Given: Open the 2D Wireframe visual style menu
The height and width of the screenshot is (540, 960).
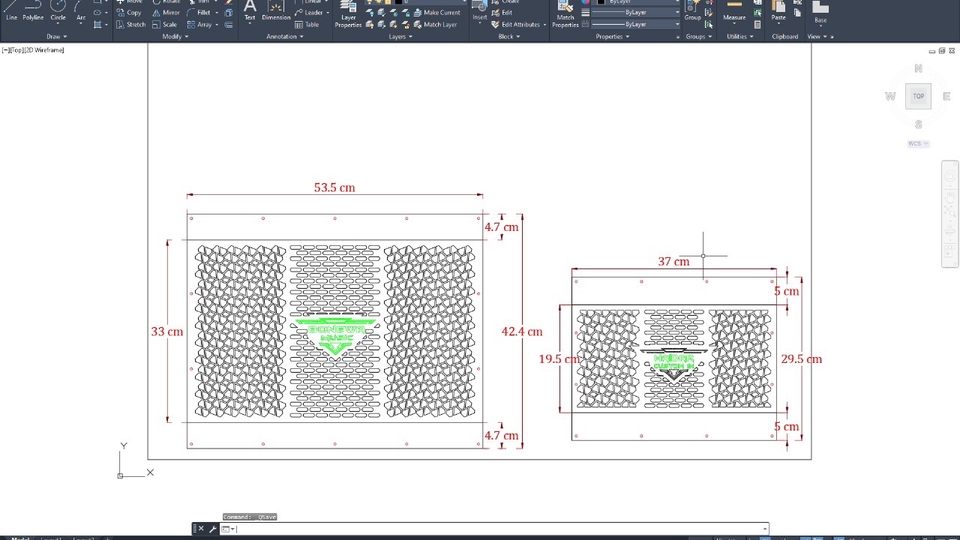Looking at the screenshot, I should coord(44,50).
